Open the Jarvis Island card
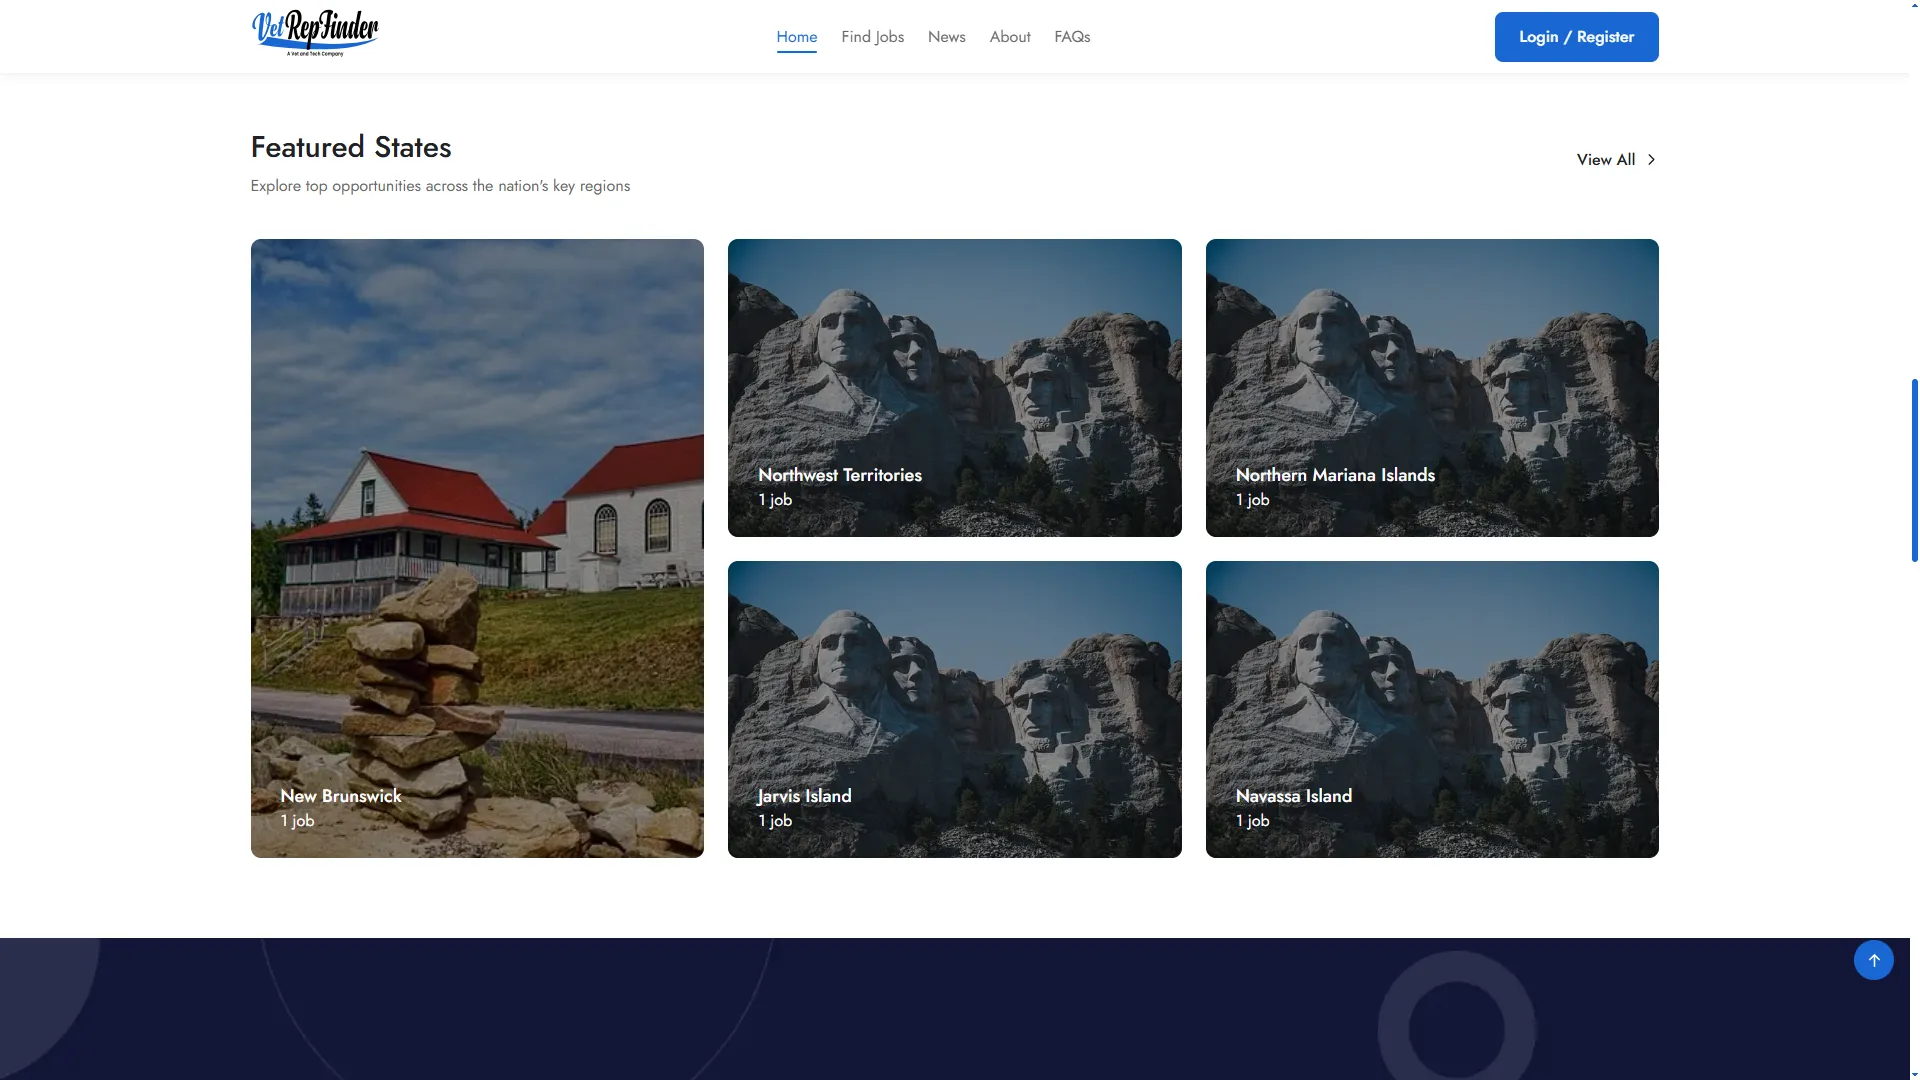The height and width of the screenshot is (1080, 1920). [954, 709]
